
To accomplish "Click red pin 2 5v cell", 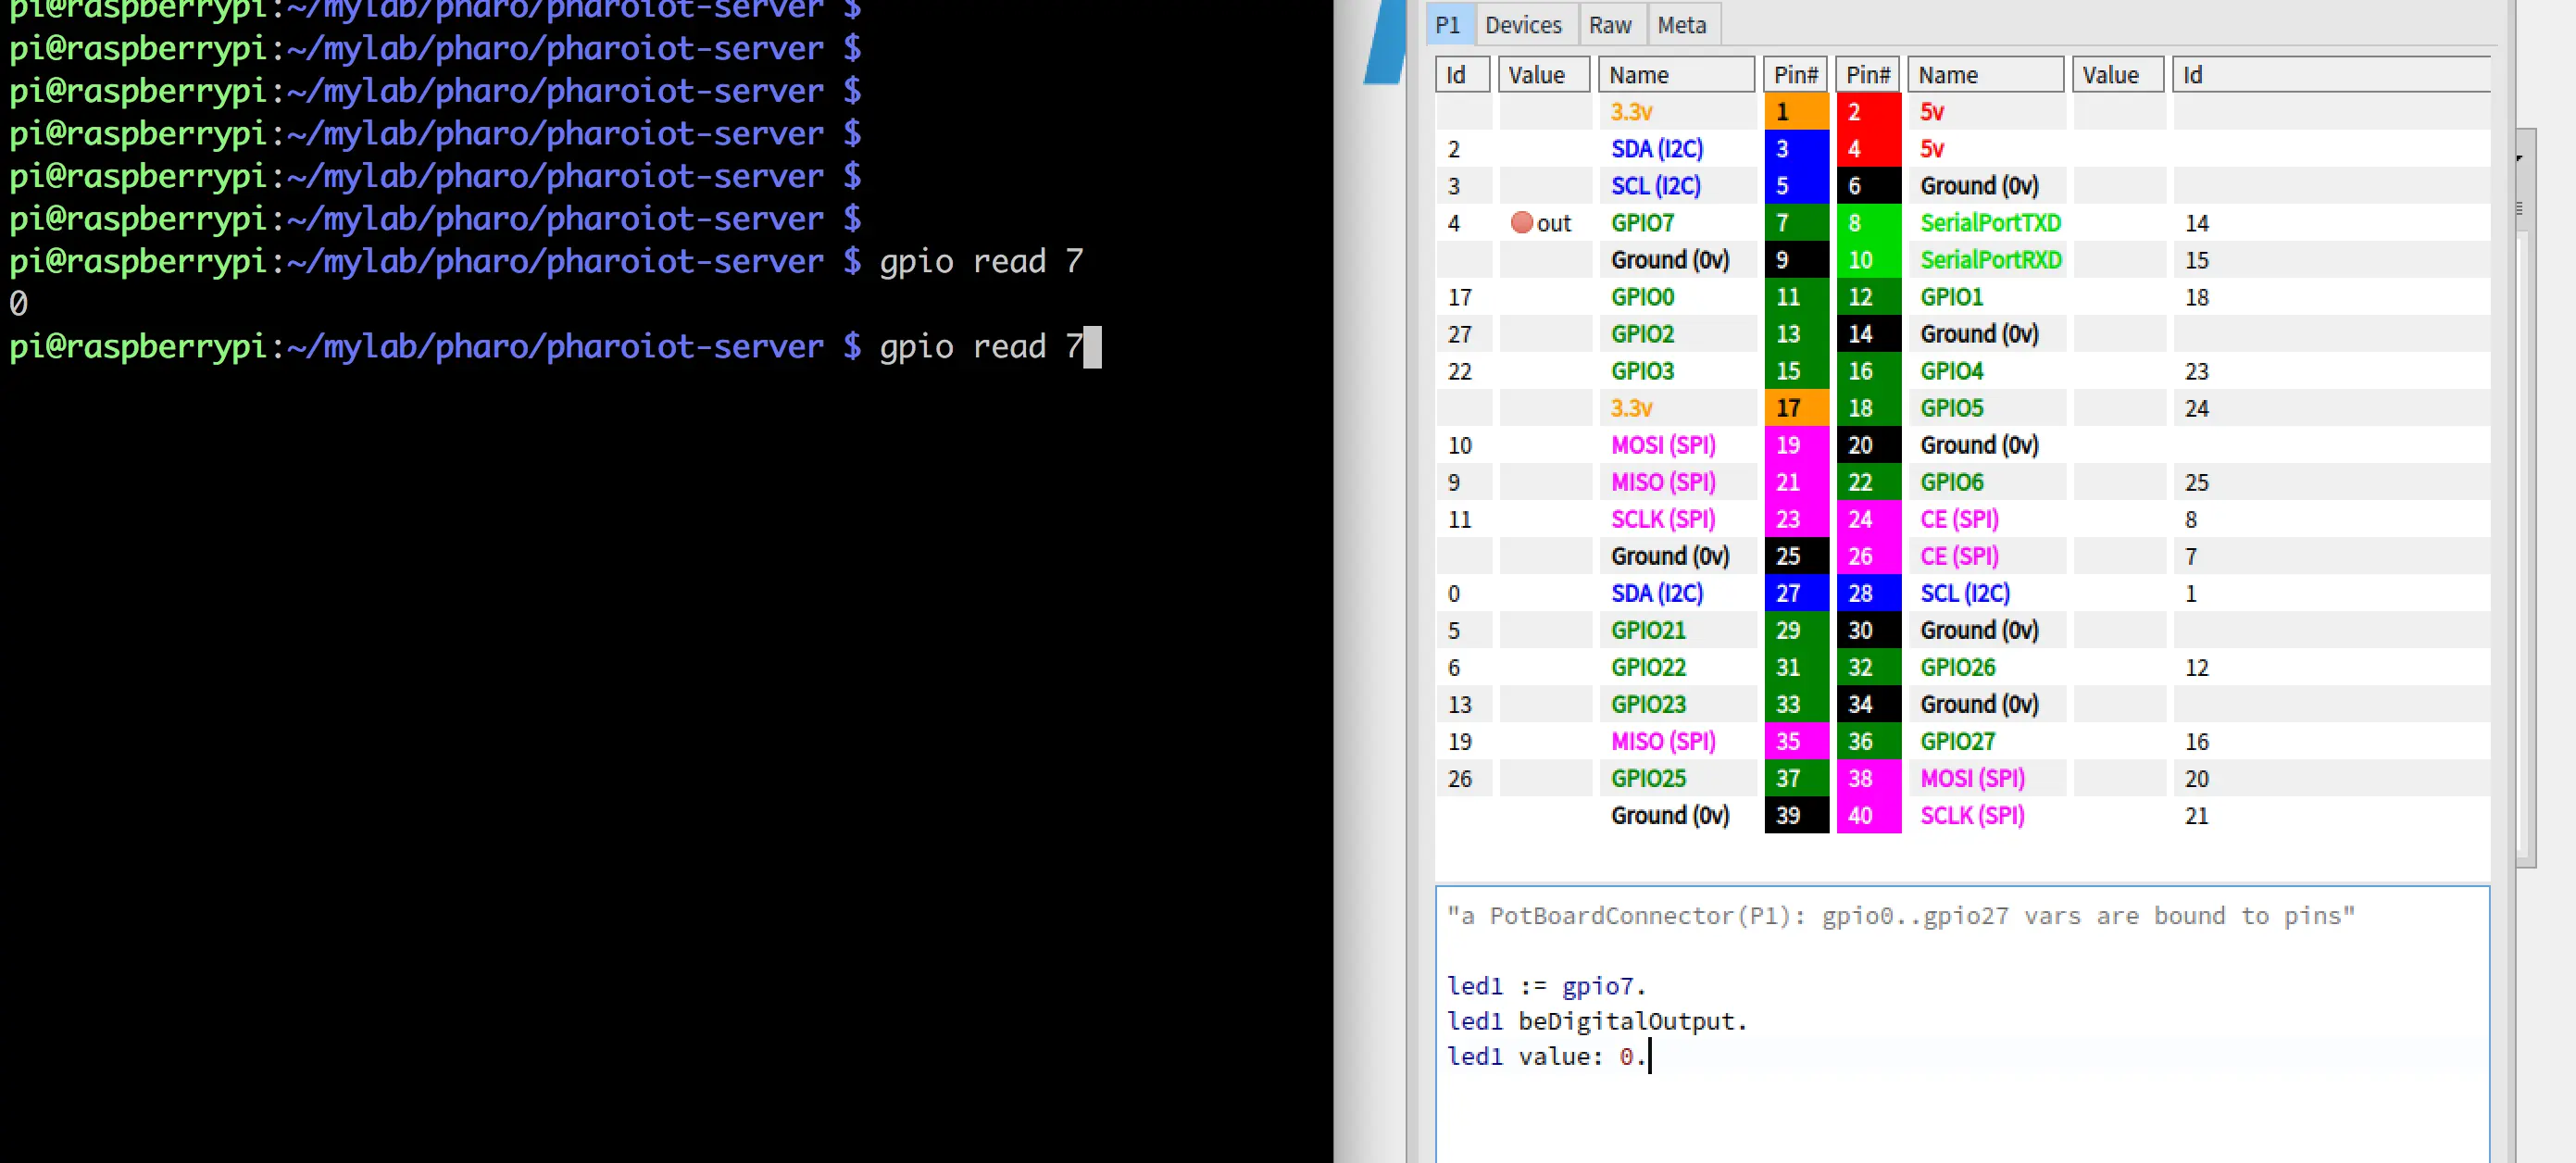I will (x=1867, y=111).
